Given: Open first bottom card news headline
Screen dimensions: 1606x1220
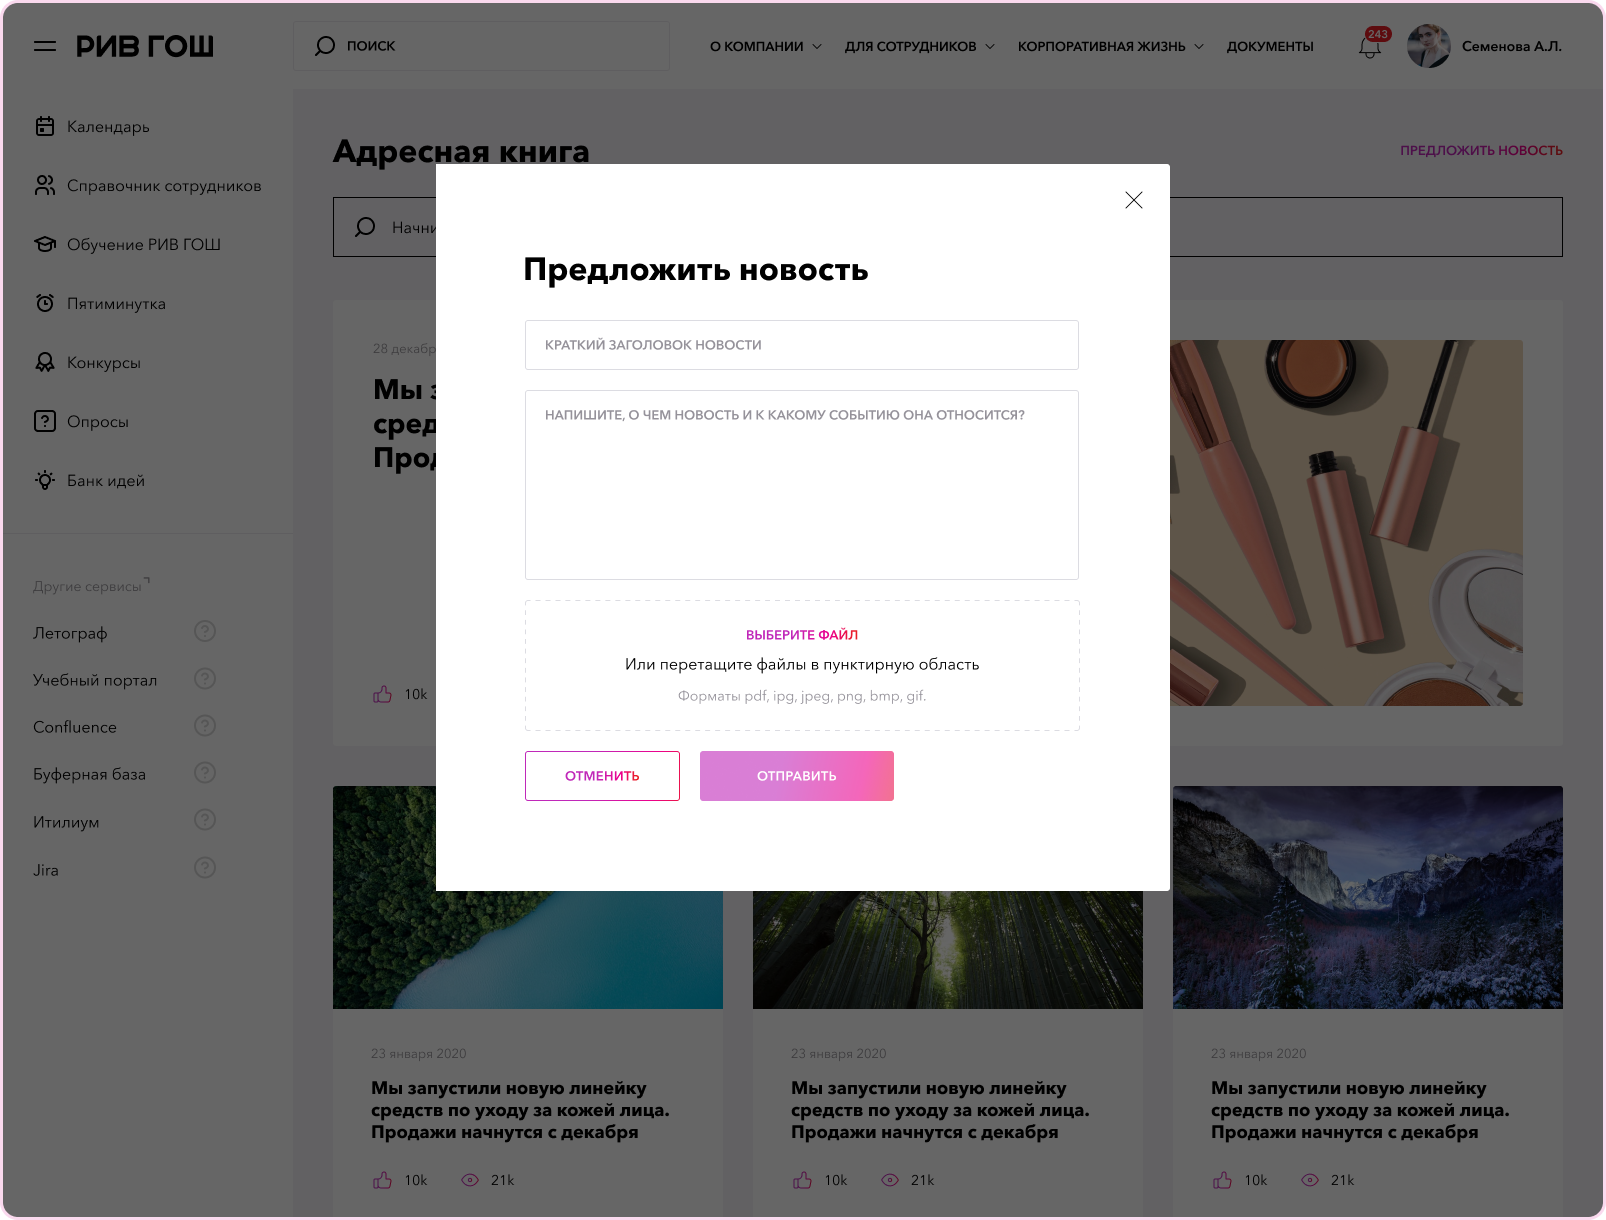Looking at the screenshot, I should [520, 1110].
